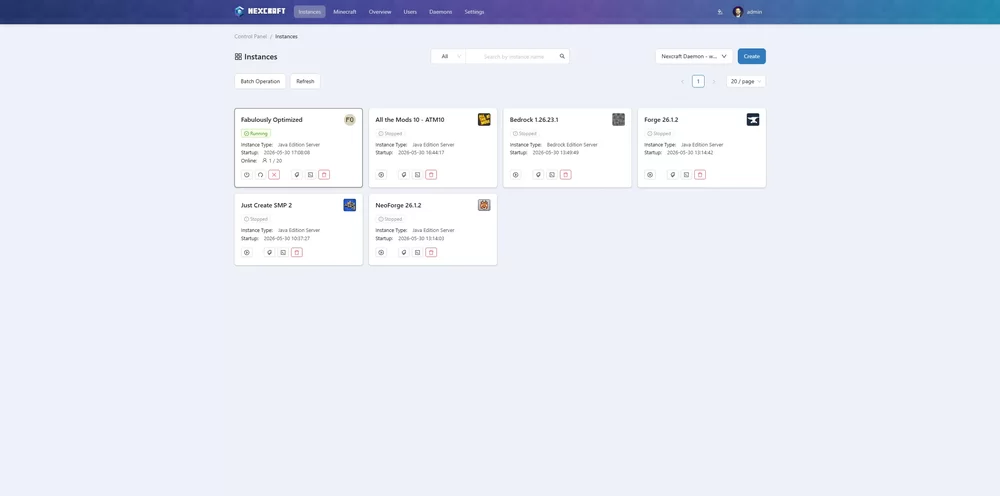
Task: Click the Bedrock 1.26.23.1 thumbnail image
Action: (619, 119)
